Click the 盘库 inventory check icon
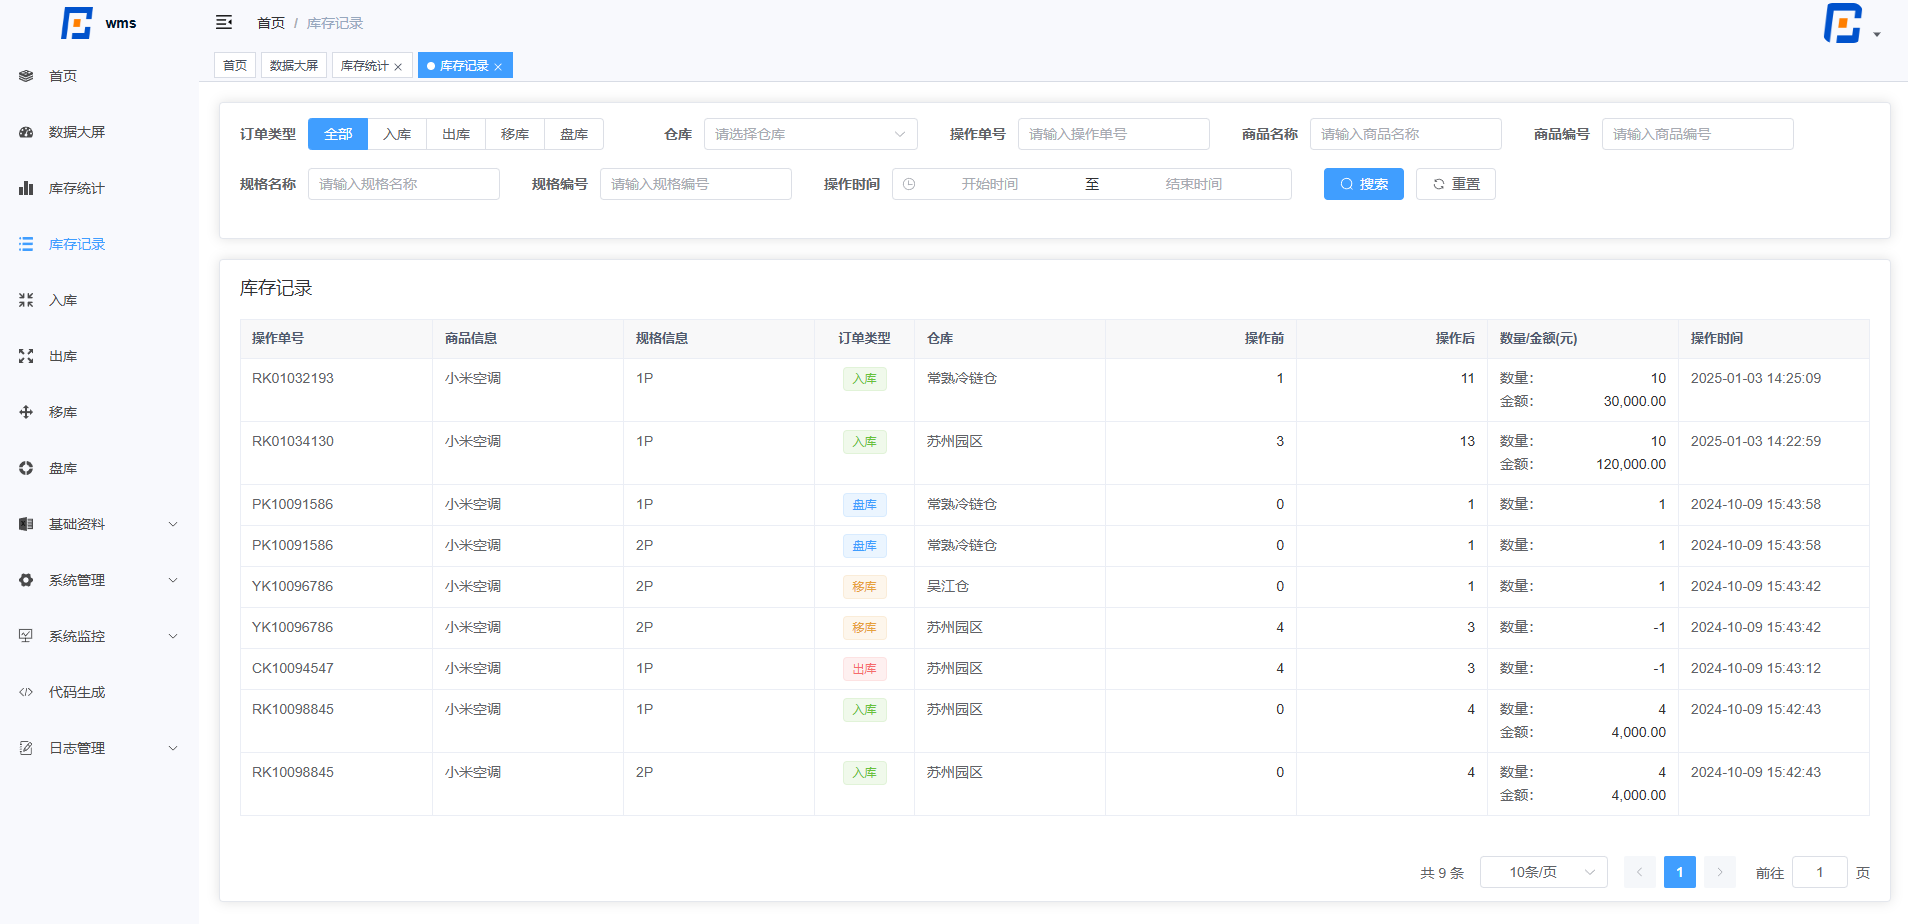The width and height of the screenshot is (1908, 924). coord(26,468)
